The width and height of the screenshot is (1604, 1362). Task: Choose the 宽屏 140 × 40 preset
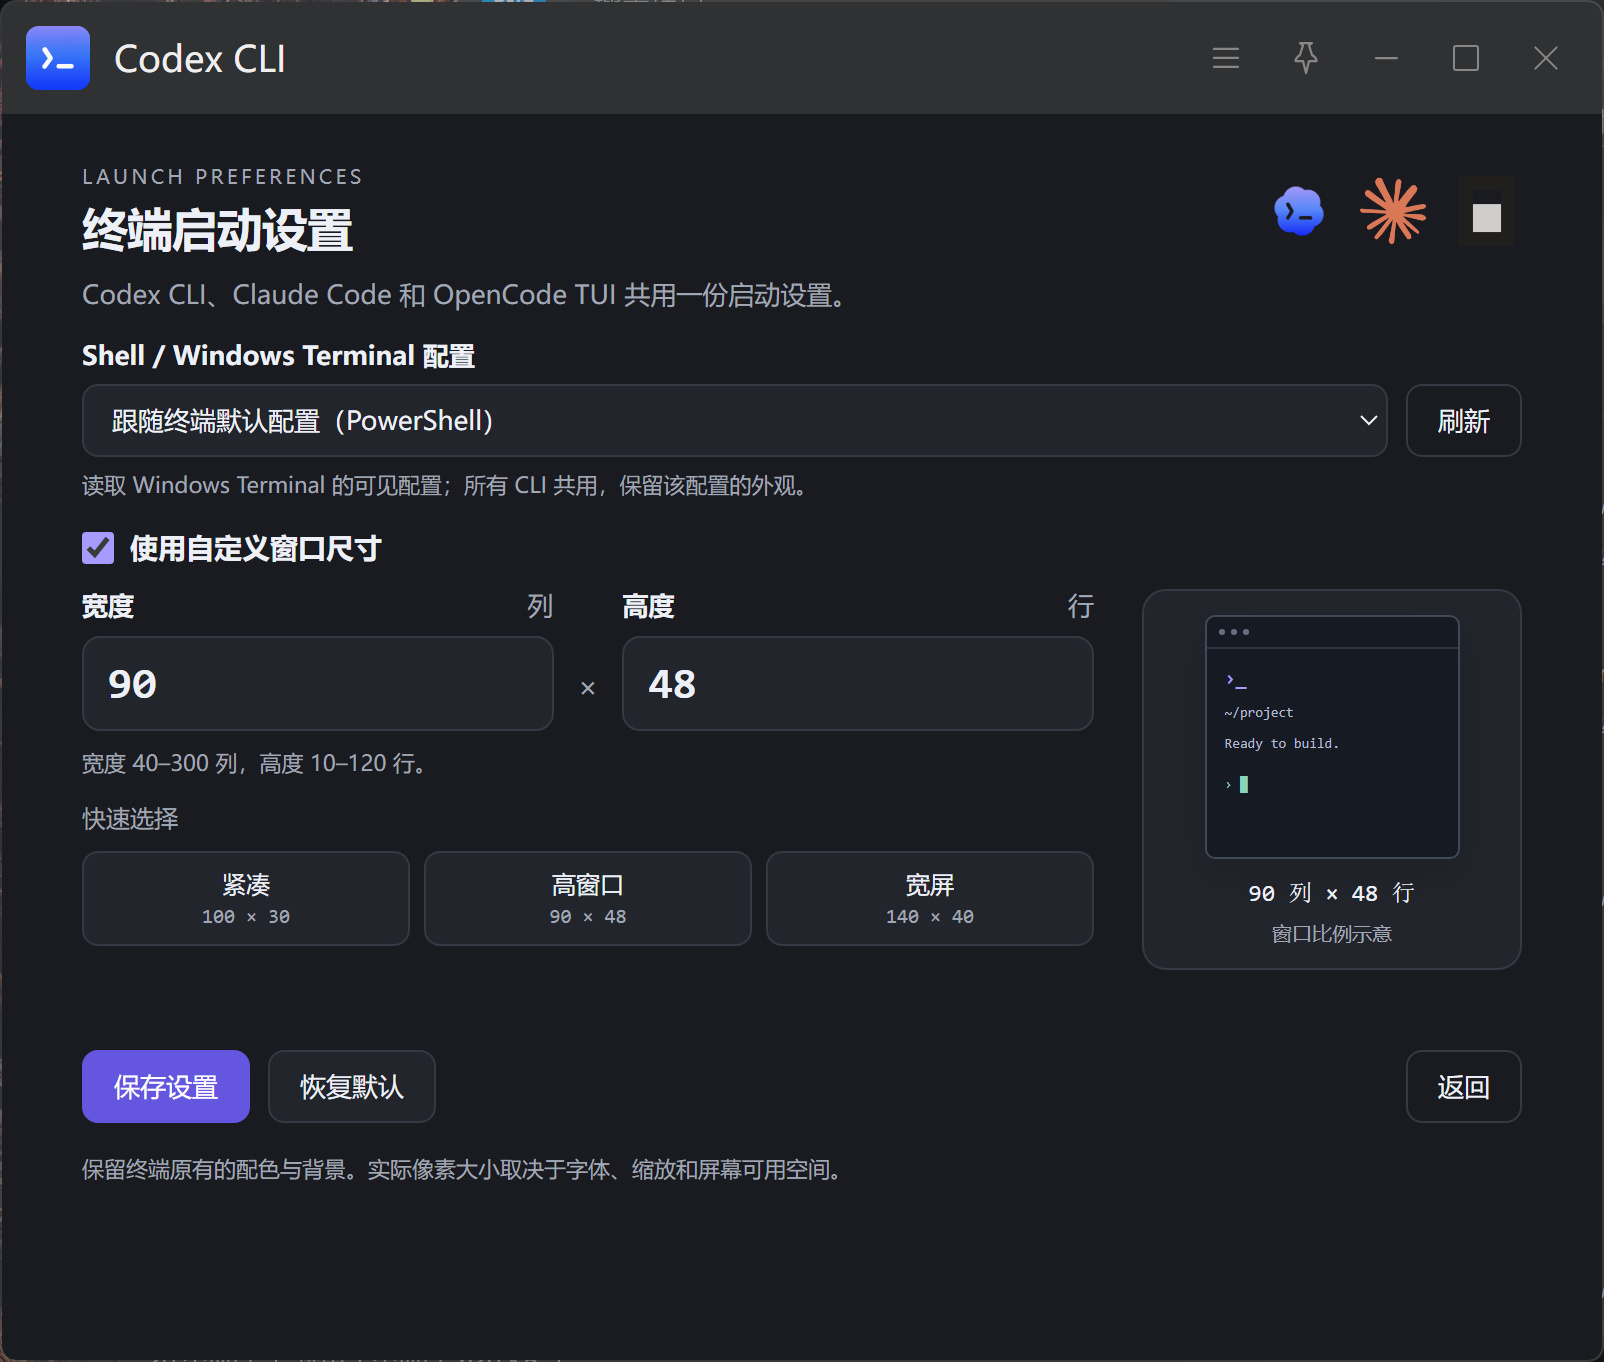point(930,899)
